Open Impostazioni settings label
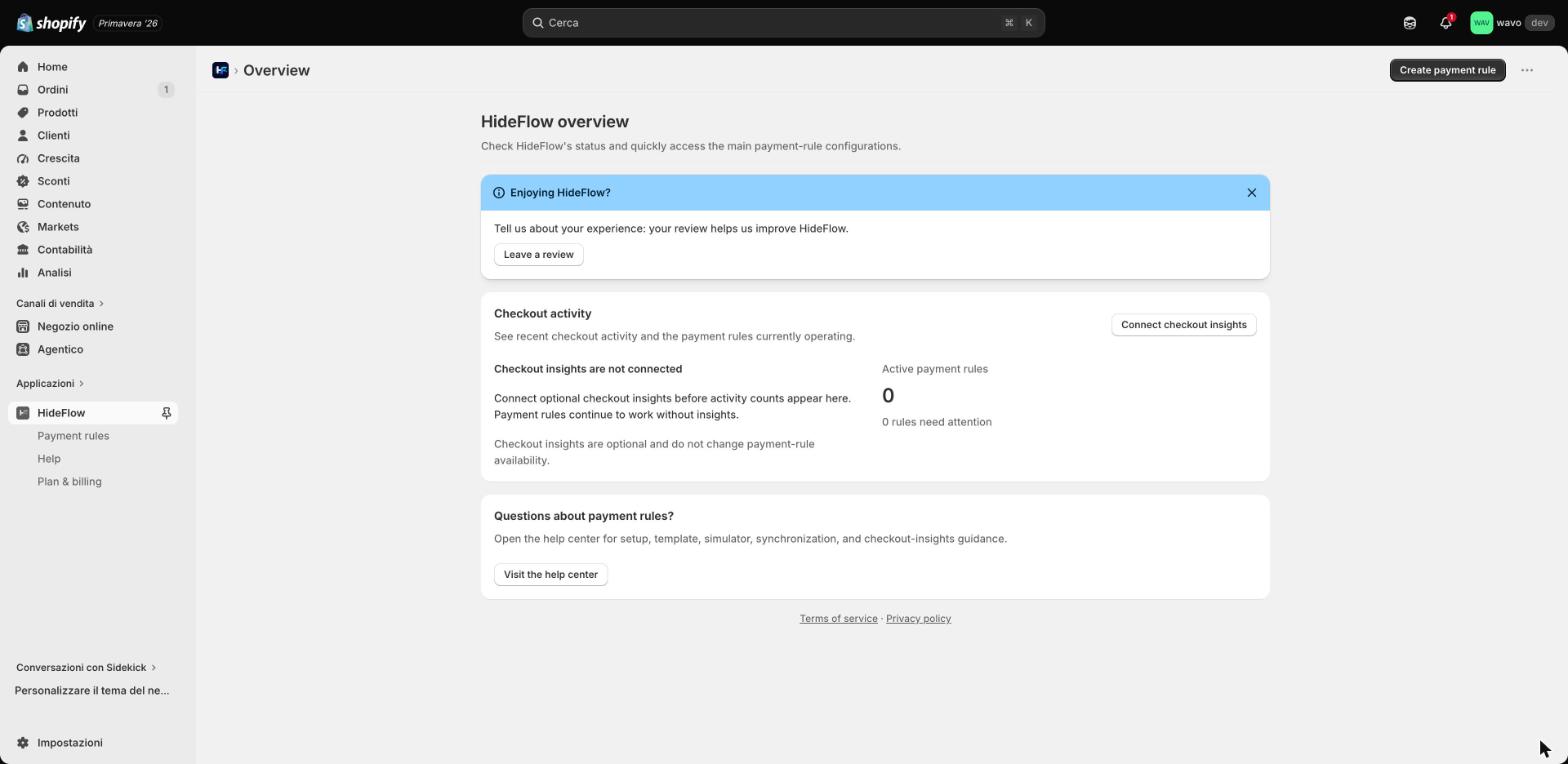Image resolution: width=1568 pixels, height=764 pixels. [70, 743]
